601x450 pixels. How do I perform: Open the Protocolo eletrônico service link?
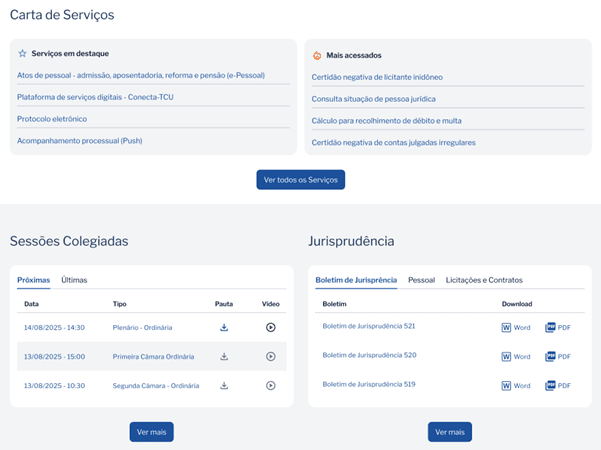(x=52, y=119)
